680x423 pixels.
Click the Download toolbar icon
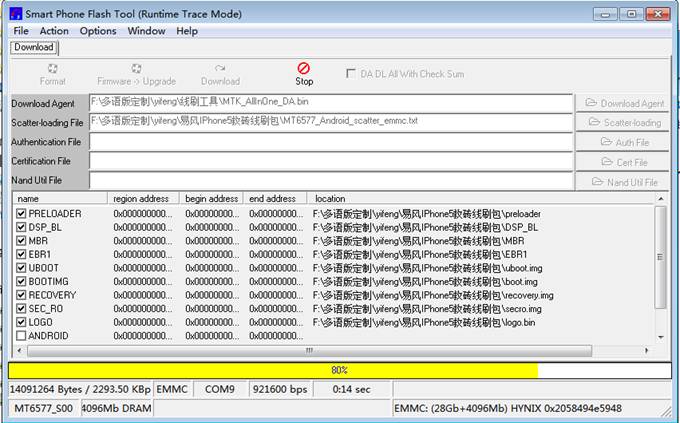pos(220,69)
